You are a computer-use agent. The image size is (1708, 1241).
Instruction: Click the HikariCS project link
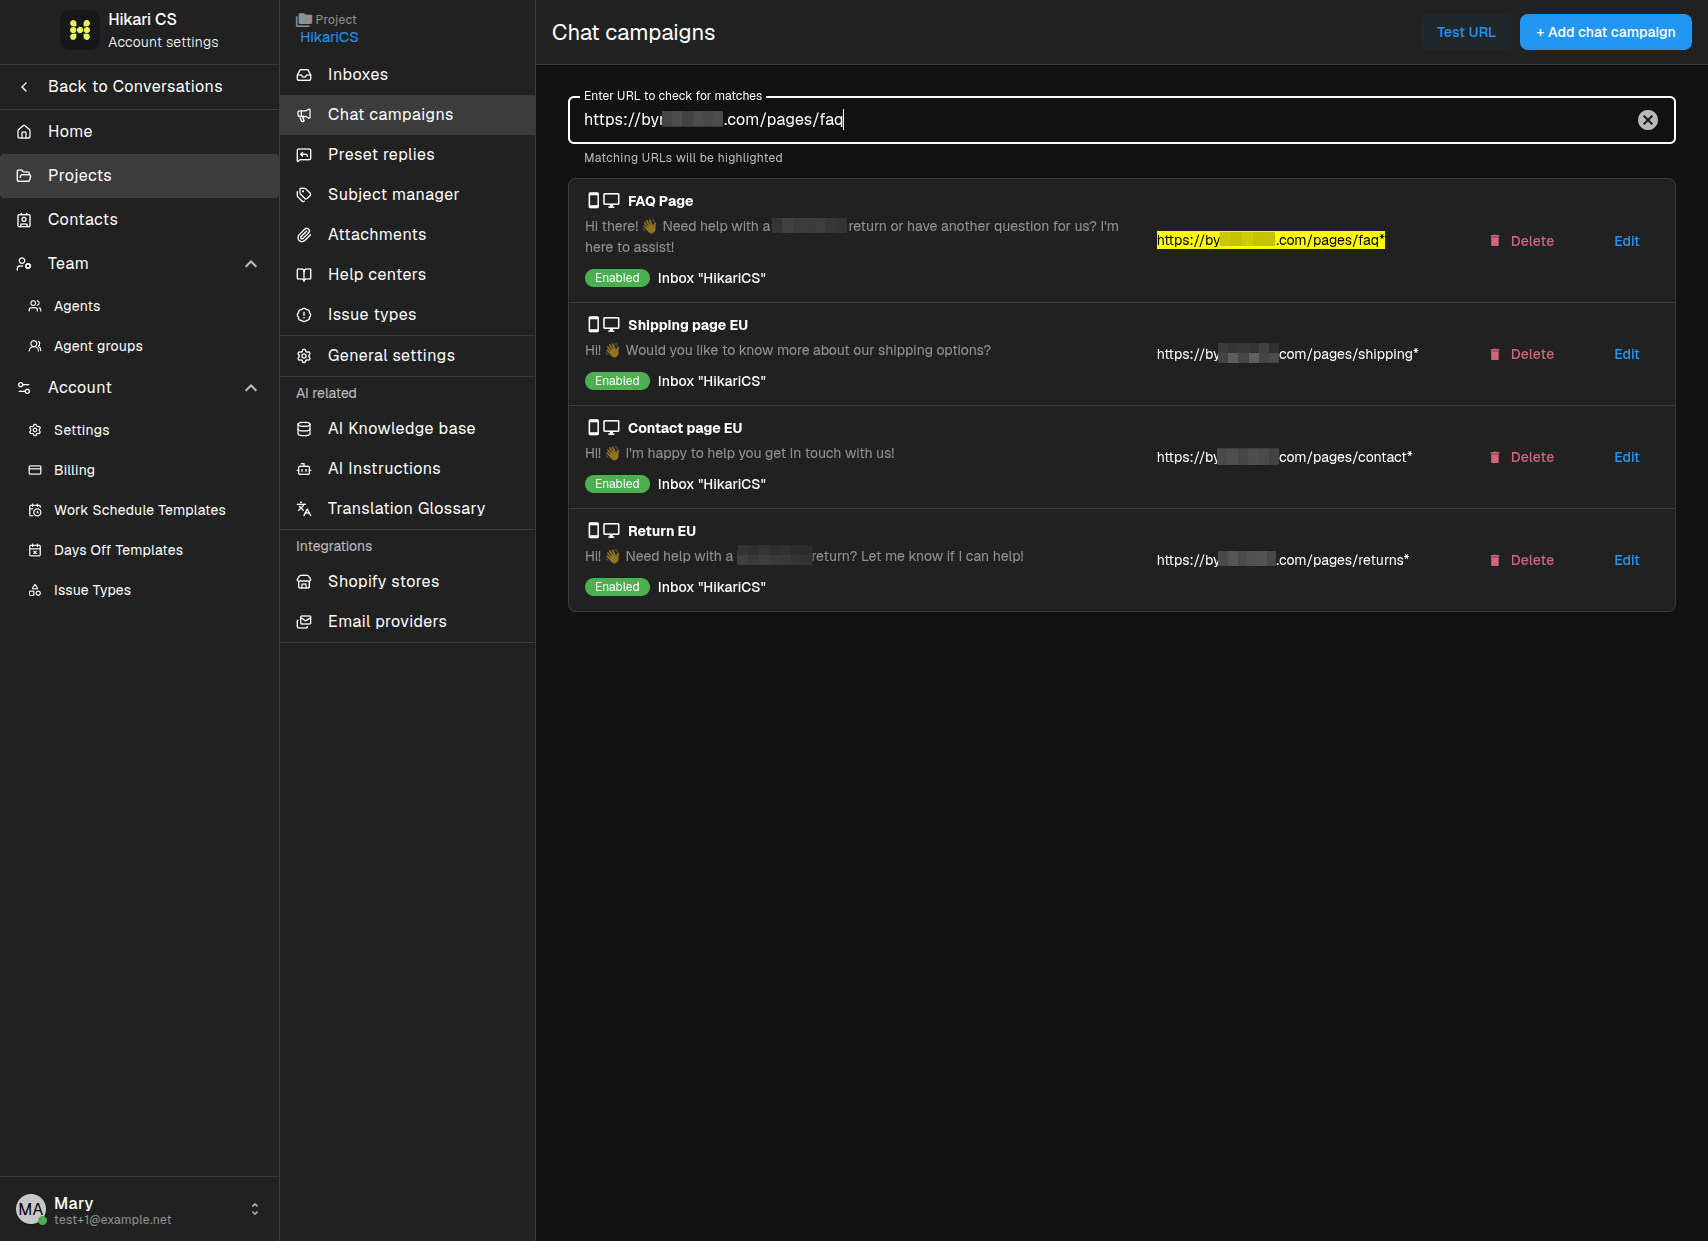[329, 37]
